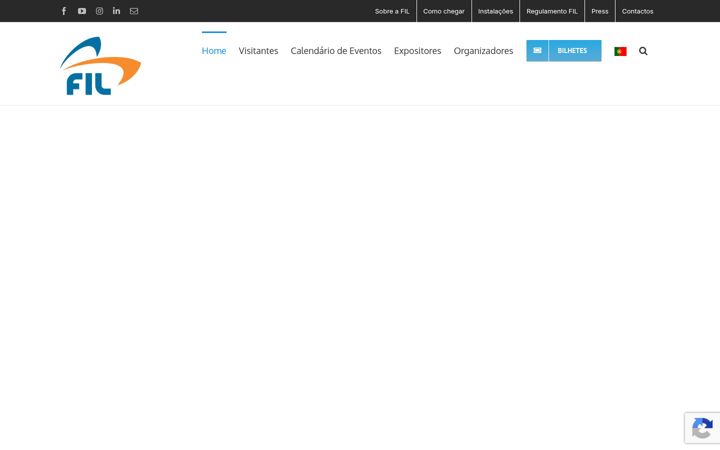Select the Portuguese flag language icon

pos(620,51)
